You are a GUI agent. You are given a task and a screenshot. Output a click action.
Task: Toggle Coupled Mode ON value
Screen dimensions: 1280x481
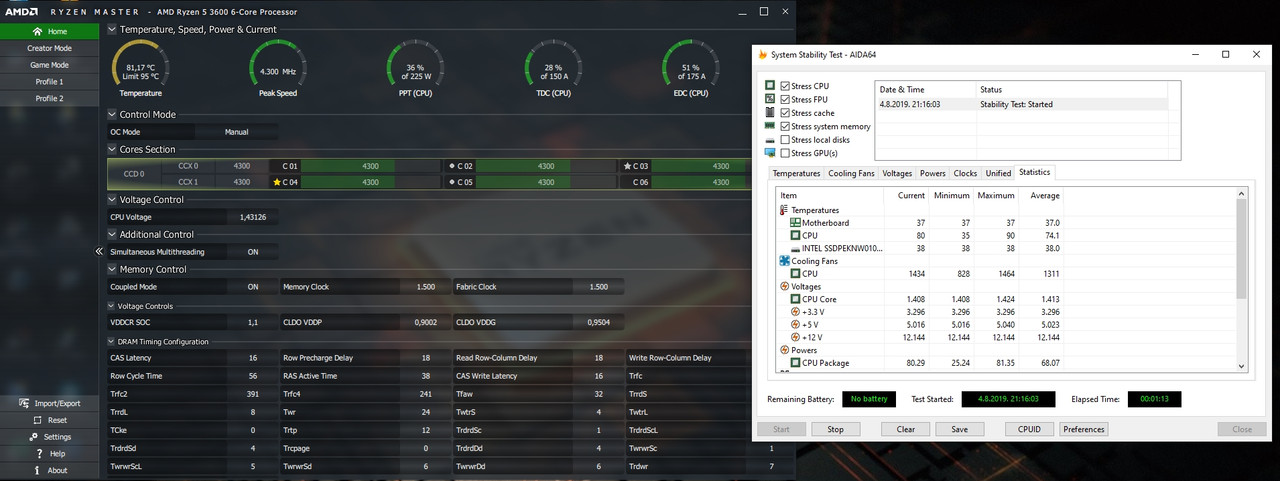(x=253, y=287)
